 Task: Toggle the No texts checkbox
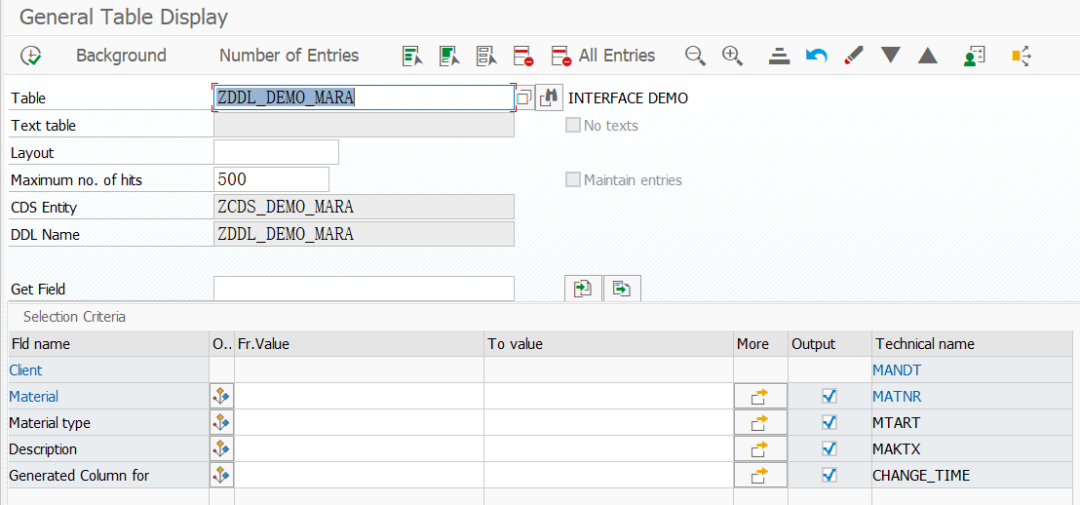[x=572, y=125]
